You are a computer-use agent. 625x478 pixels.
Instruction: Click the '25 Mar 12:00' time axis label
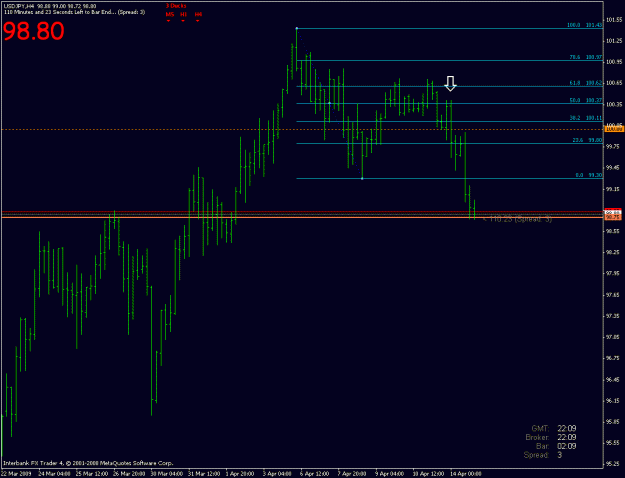point(92,474)
